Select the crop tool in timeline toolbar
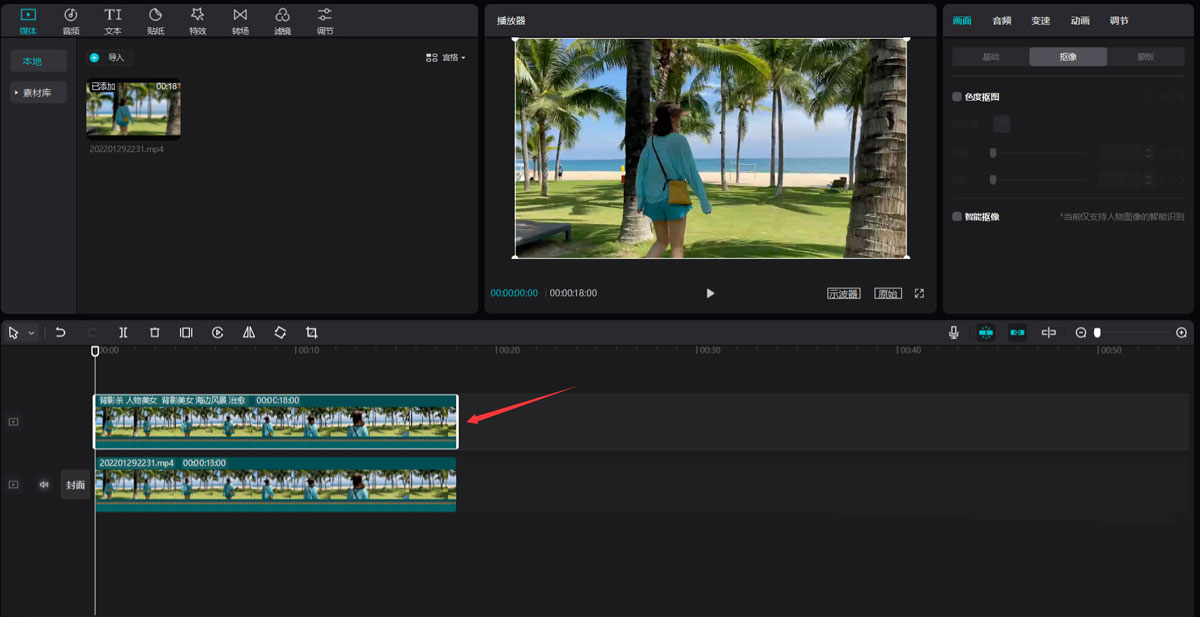1200x617 pixels. (x=312, y=332)
